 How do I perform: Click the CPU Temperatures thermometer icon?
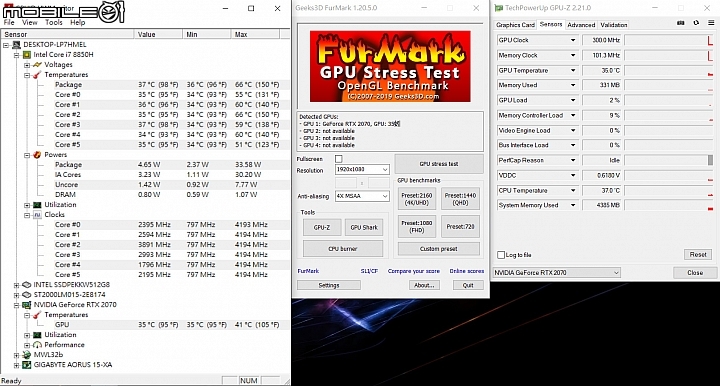tap(37, 75)
